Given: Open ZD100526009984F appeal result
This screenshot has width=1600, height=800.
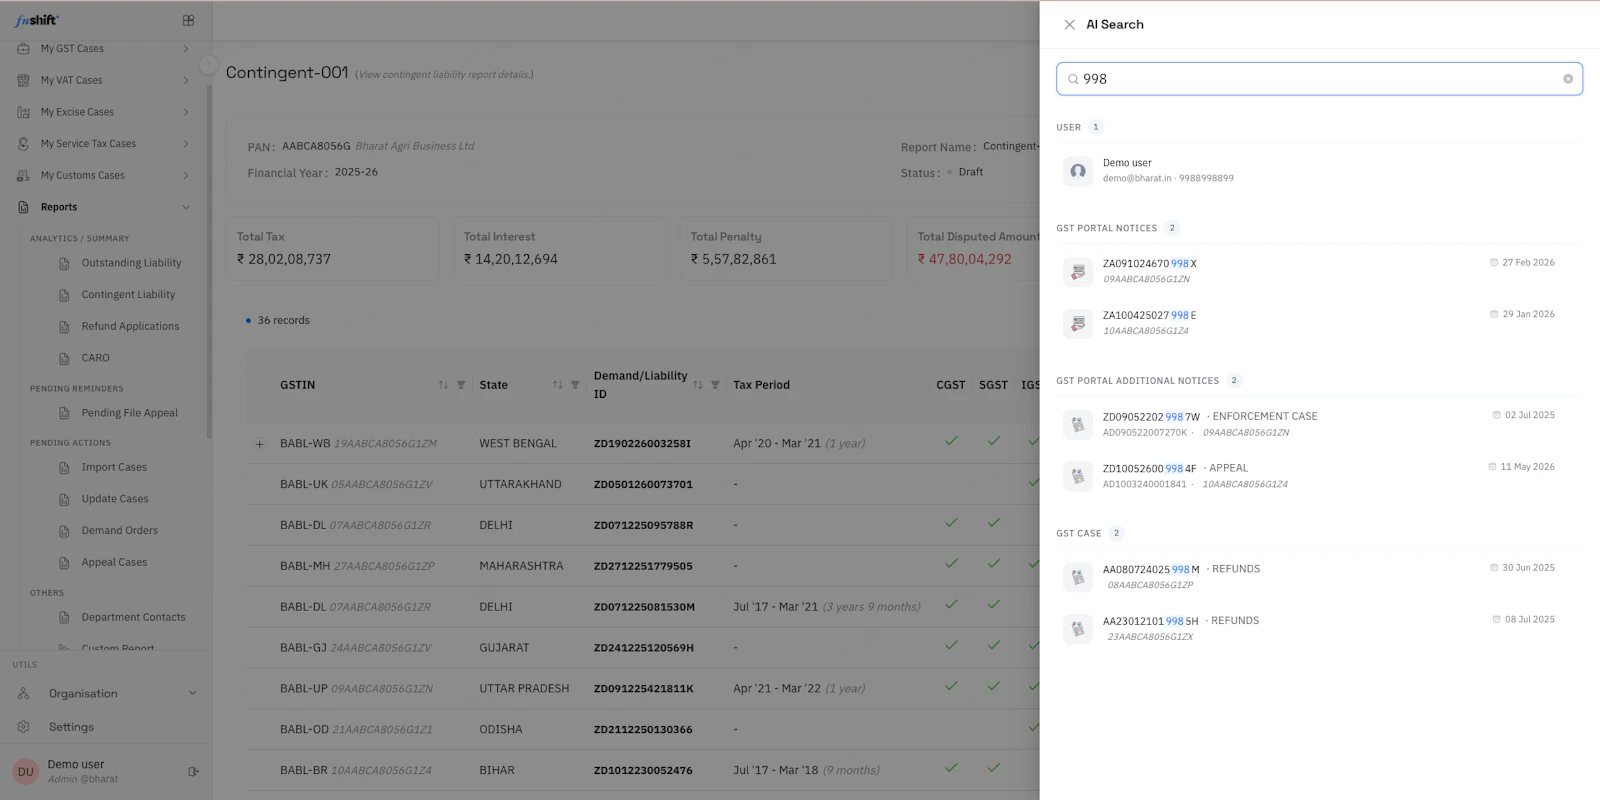Looking at the screenshot, I should (x=1319, y=476).
